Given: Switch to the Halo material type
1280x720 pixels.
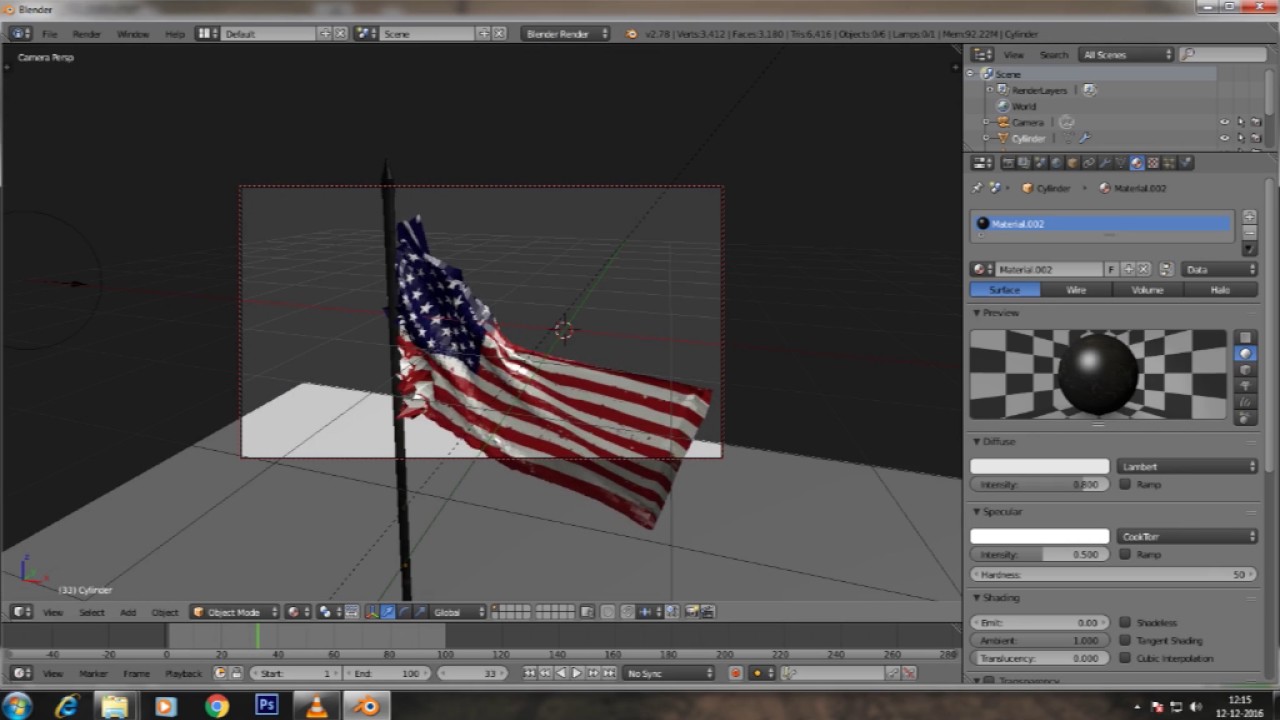Looking at the screenshot, I should pos(1220,289).
